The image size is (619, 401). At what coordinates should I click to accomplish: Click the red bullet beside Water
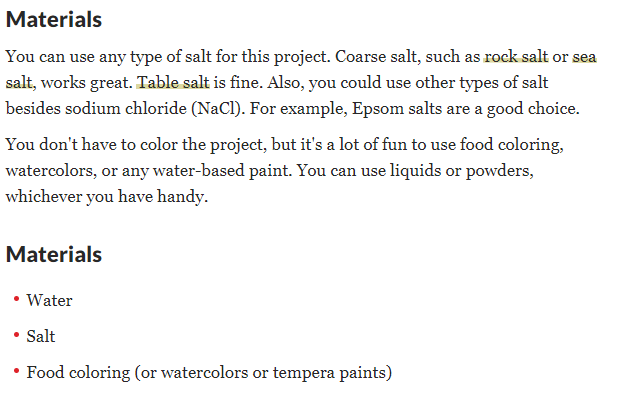pos(16,299)
